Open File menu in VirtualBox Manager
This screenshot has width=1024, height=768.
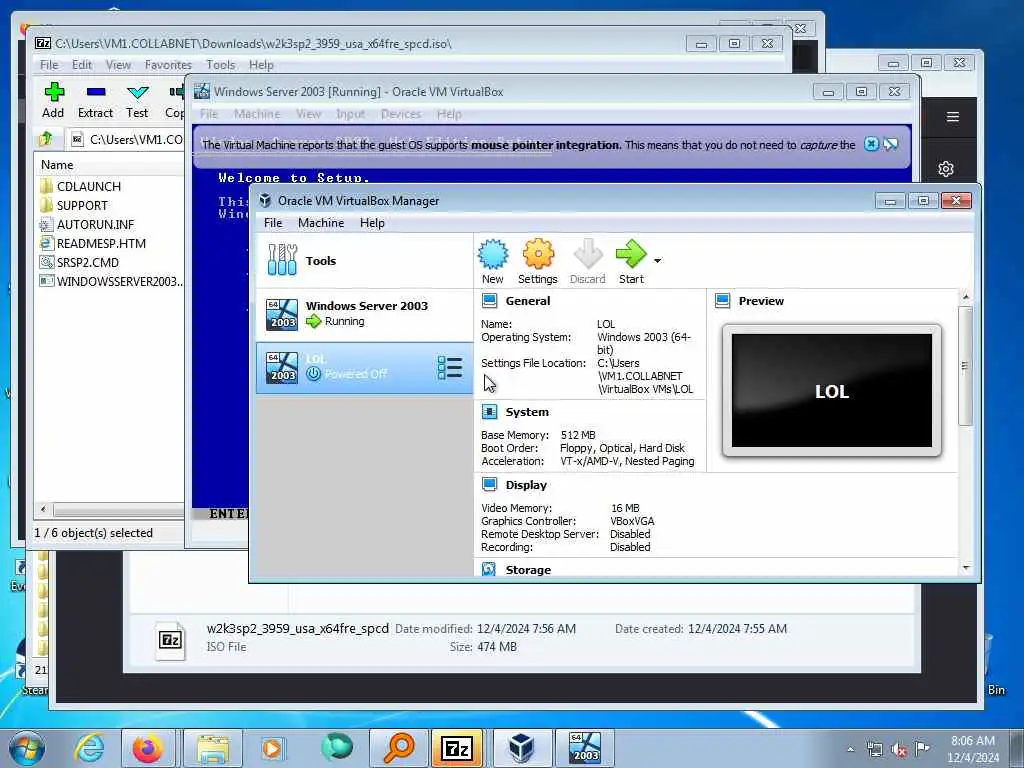click(273, 223)
